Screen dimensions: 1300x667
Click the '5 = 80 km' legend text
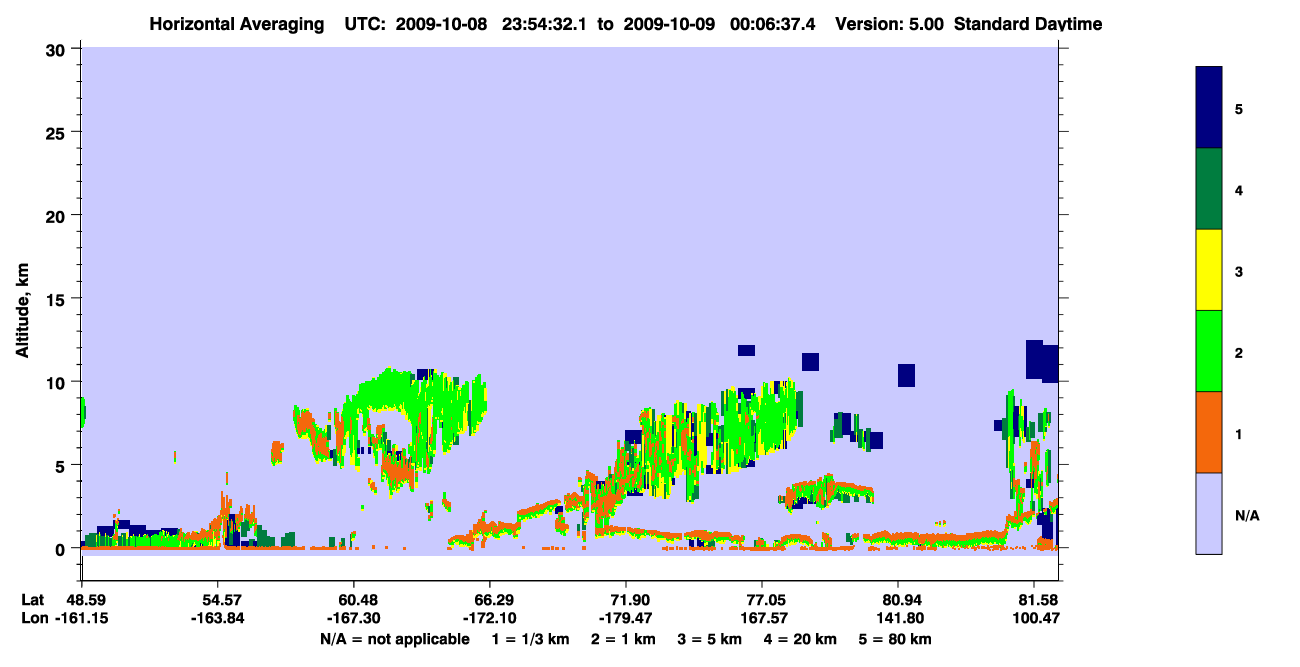897,639
